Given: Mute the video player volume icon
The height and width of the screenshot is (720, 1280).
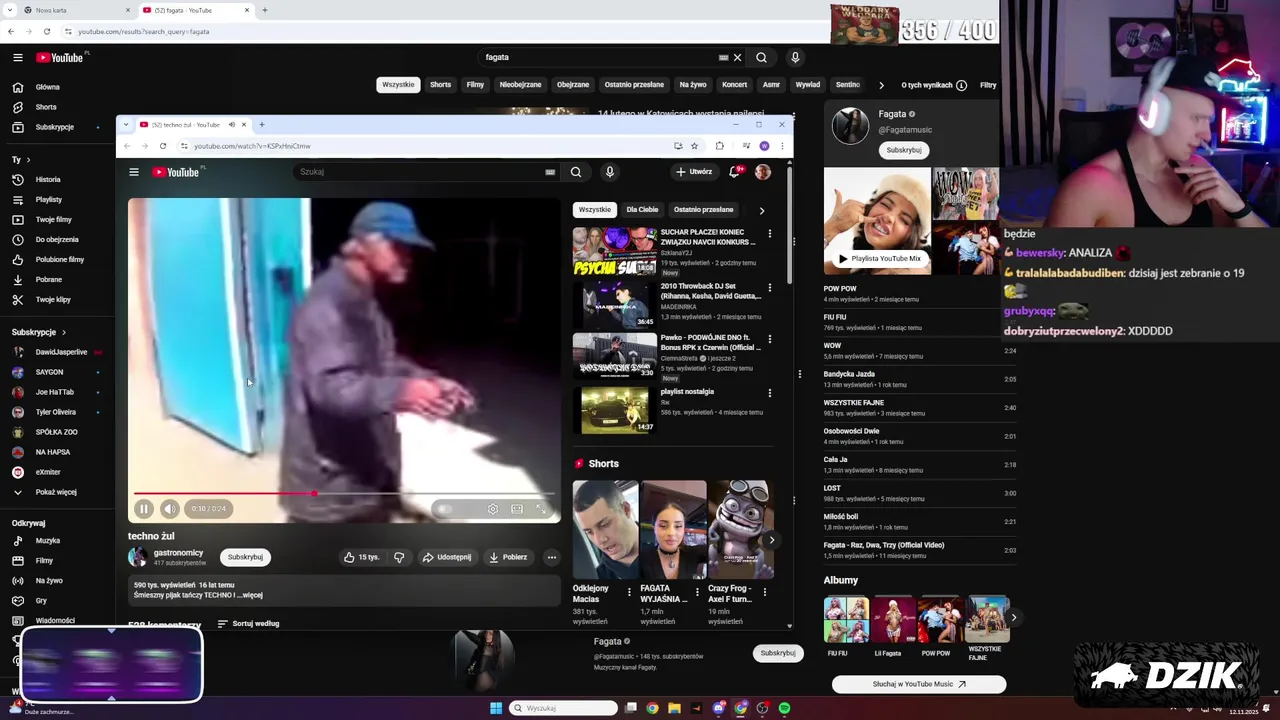Looking at the screenshot, I should 170,509.
